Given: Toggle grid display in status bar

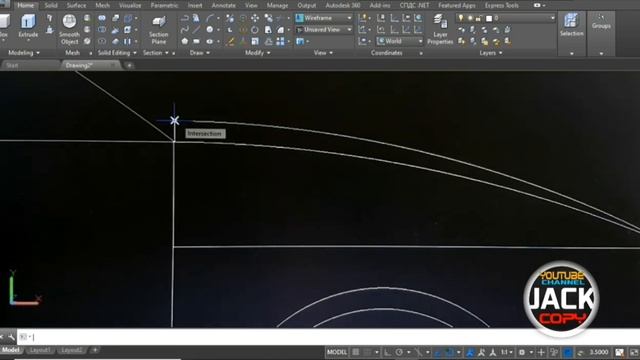Looking at the screenshot, I should (x=356, y=352).
